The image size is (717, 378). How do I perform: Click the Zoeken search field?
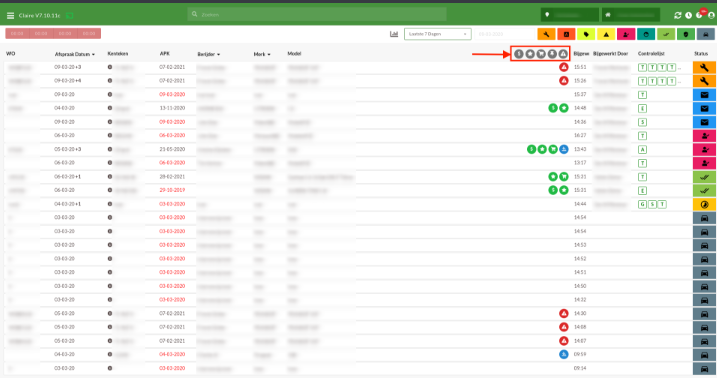(x=317, y=15)
